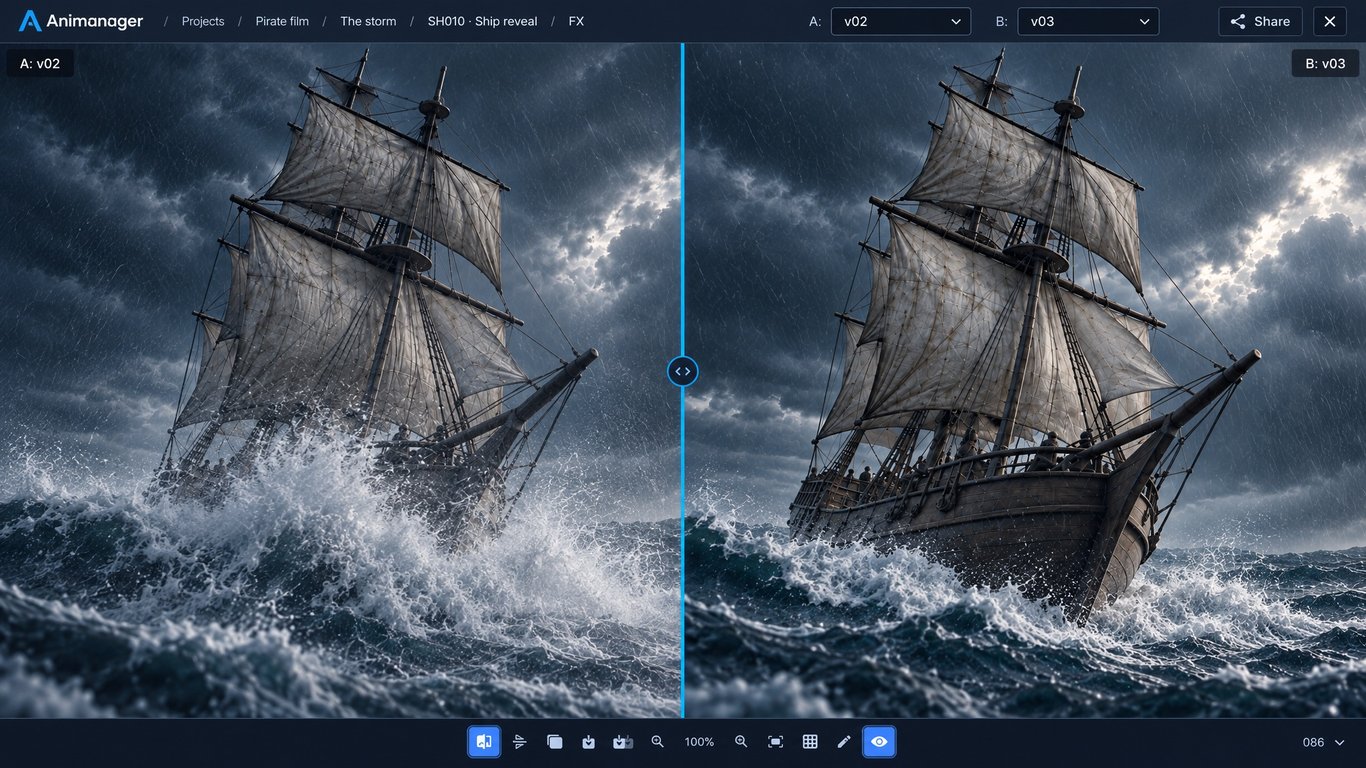Close the comparison viewer
Viewport: 1366px width, 768px height.
[1329, 21]
